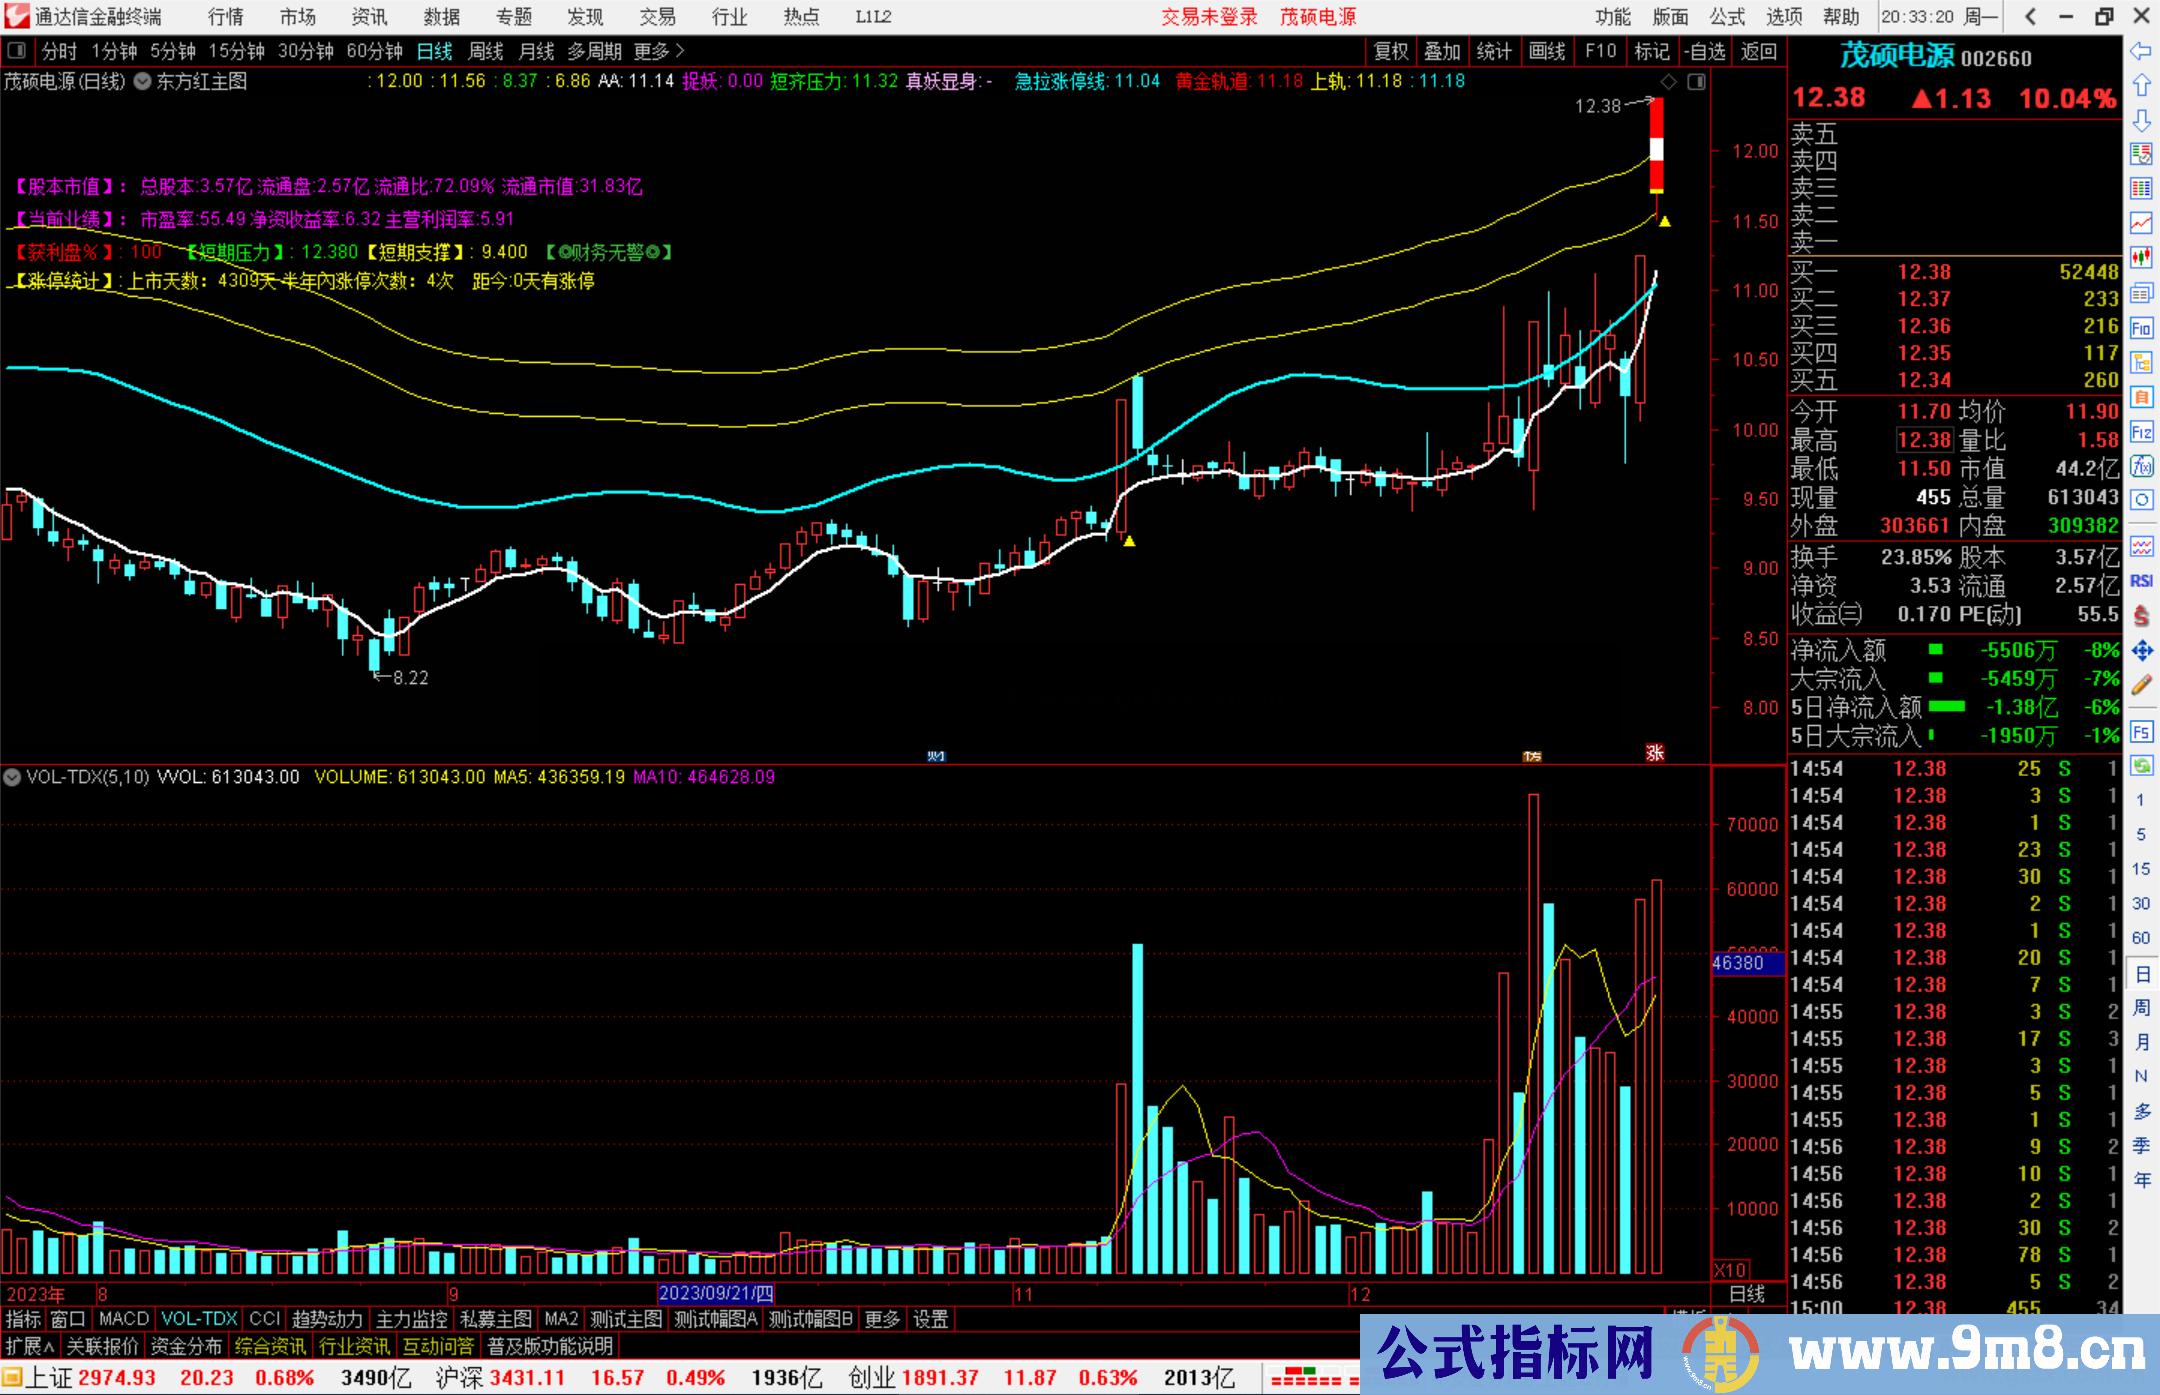Screen dimensions: 2160x1395
Task: Click the 复权 button
Action: pos(1391,51)
